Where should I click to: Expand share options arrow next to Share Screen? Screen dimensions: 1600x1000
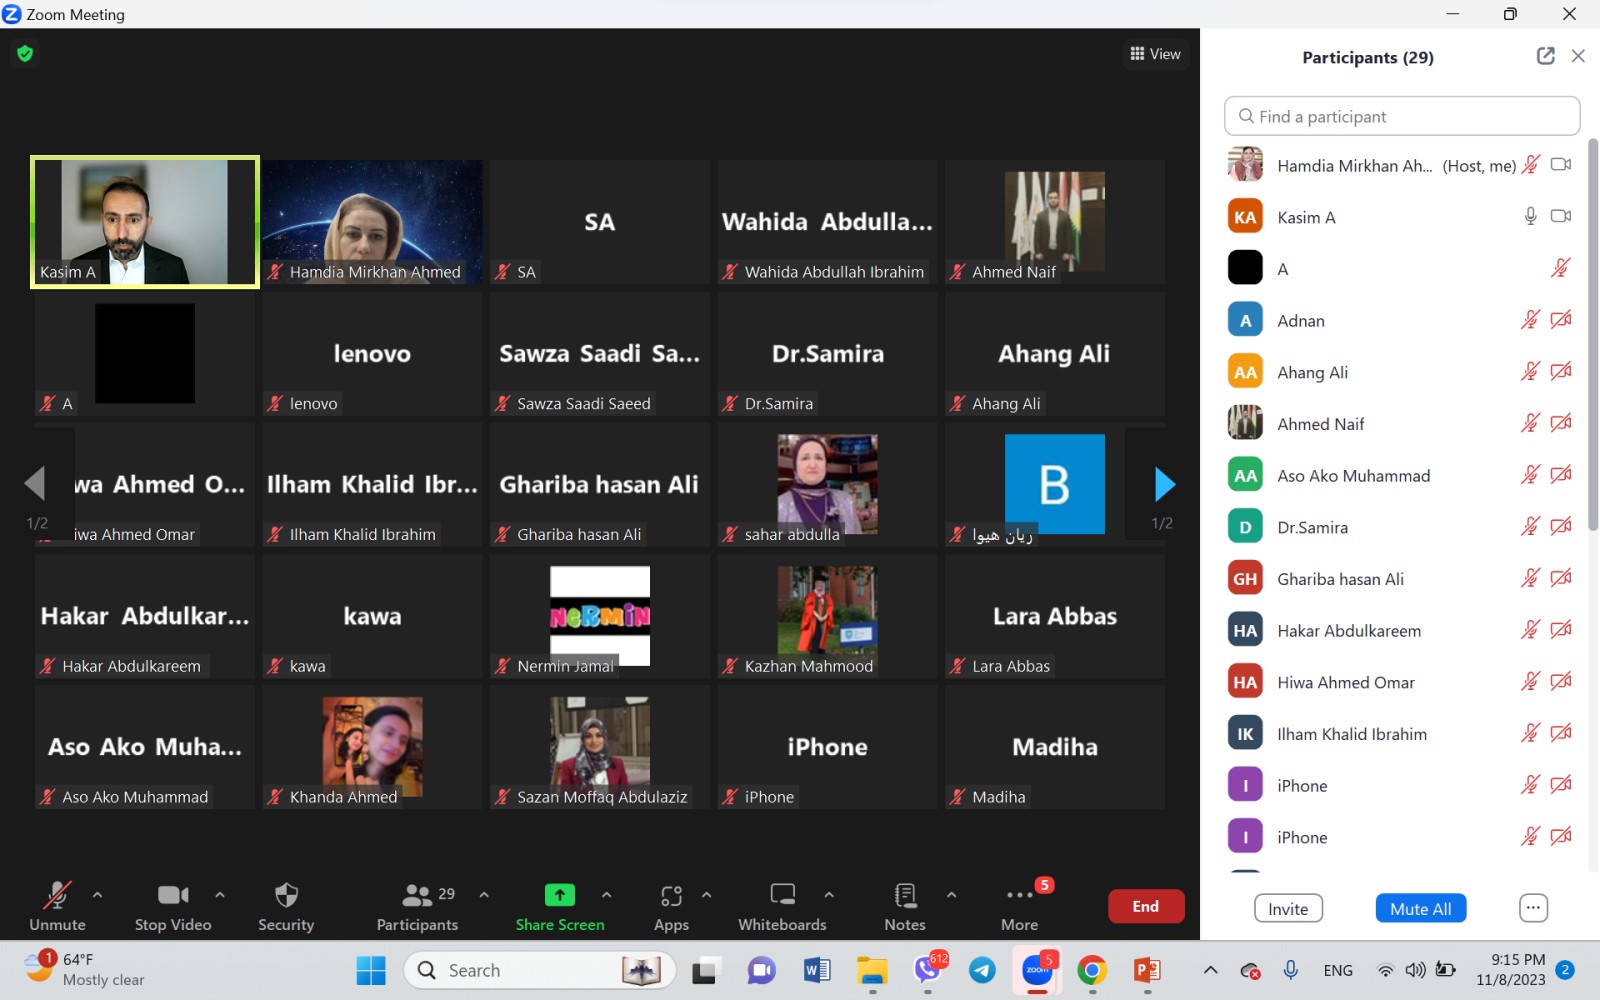(x=606, y=895)
